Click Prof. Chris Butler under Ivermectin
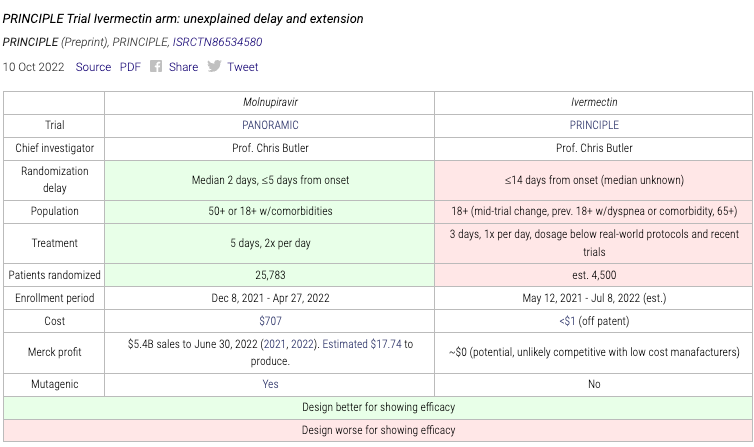The height and width of the screenshot is (447, 754). 594,149
